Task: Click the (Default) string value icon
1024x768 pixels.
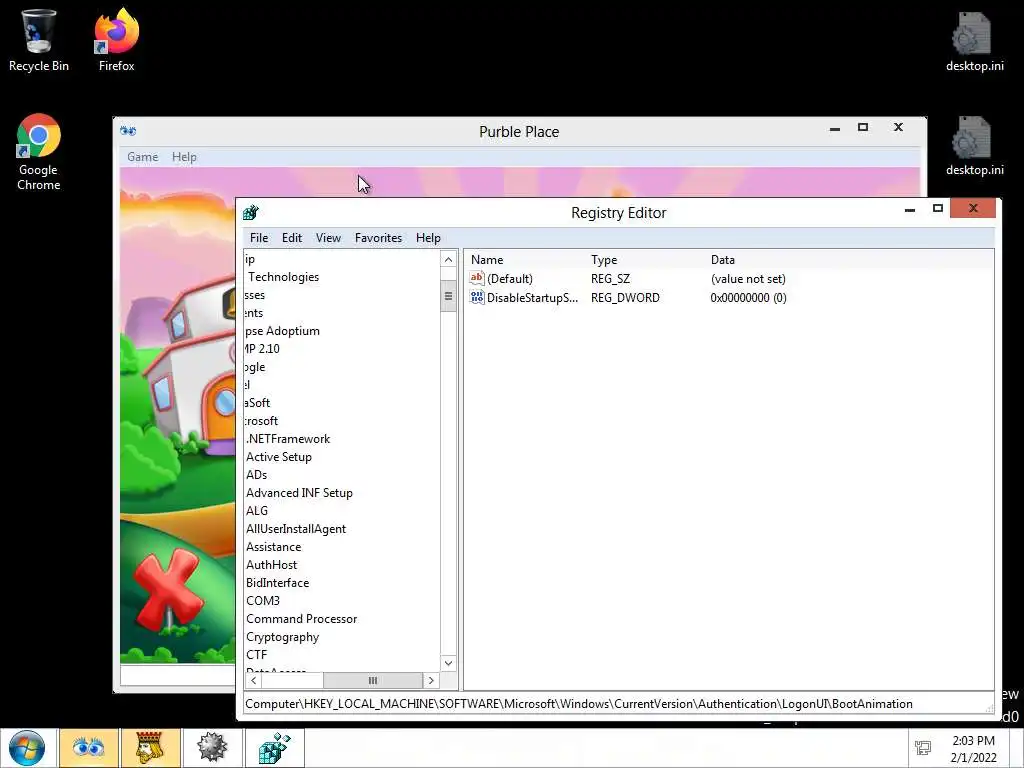Action: [x=477, y=278]
